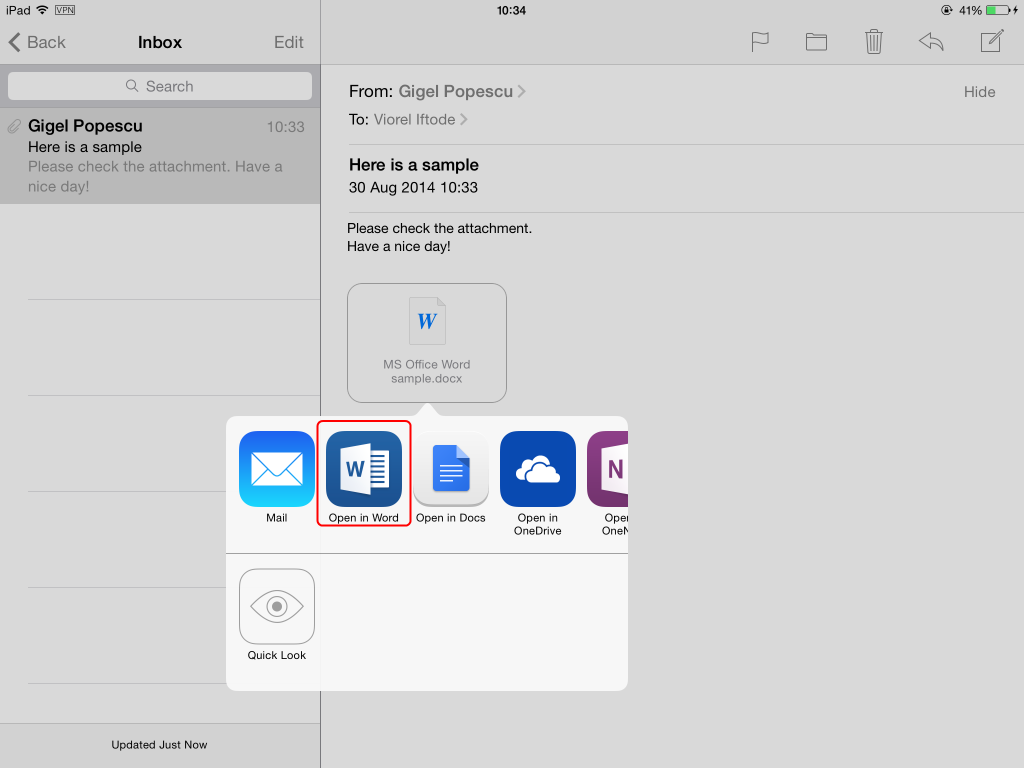
Task: Hide the message header details
Action: [980, 92]
